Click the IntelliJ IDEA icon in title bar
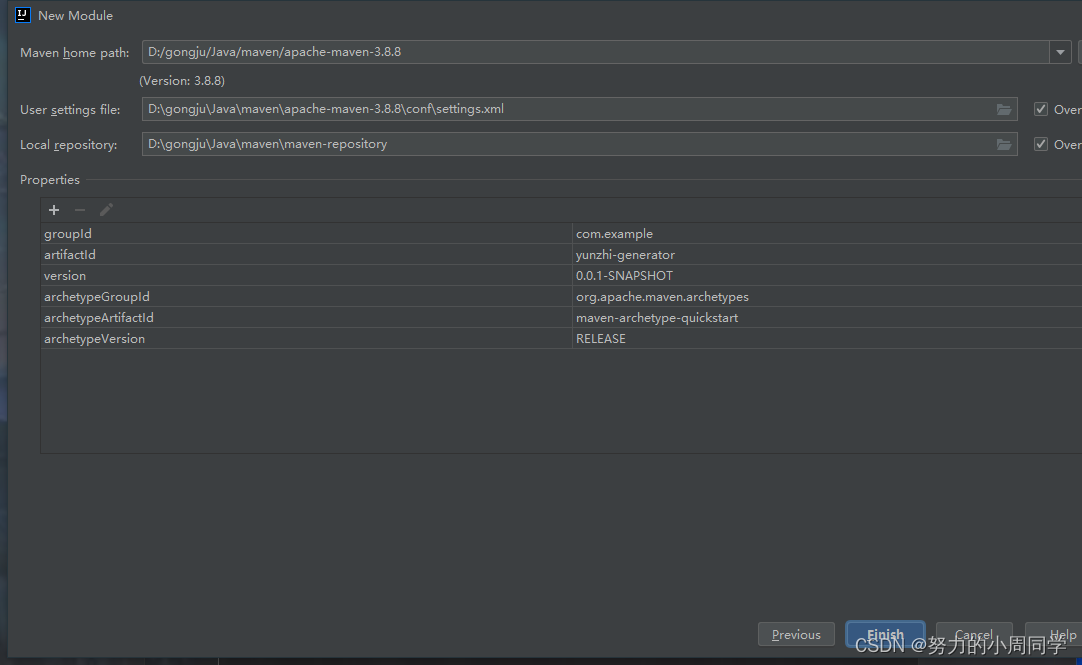The height and width of the screenshot is (665, 1082). pyautogui.click(x=22, y=15)
